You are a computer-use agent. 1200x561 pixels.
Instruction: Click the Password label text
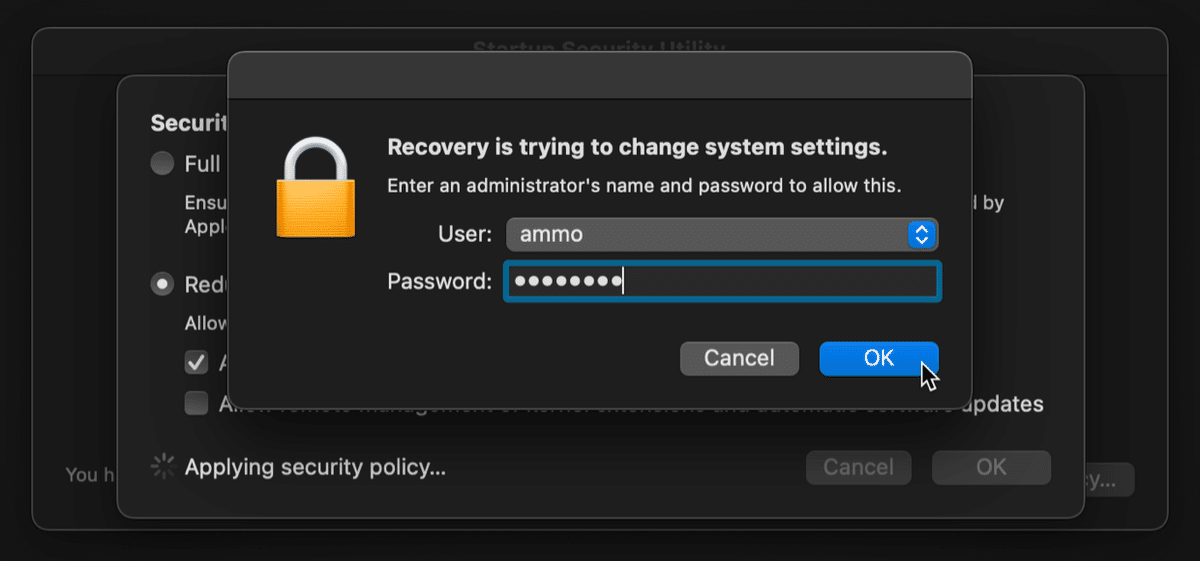tap(439, 282)
